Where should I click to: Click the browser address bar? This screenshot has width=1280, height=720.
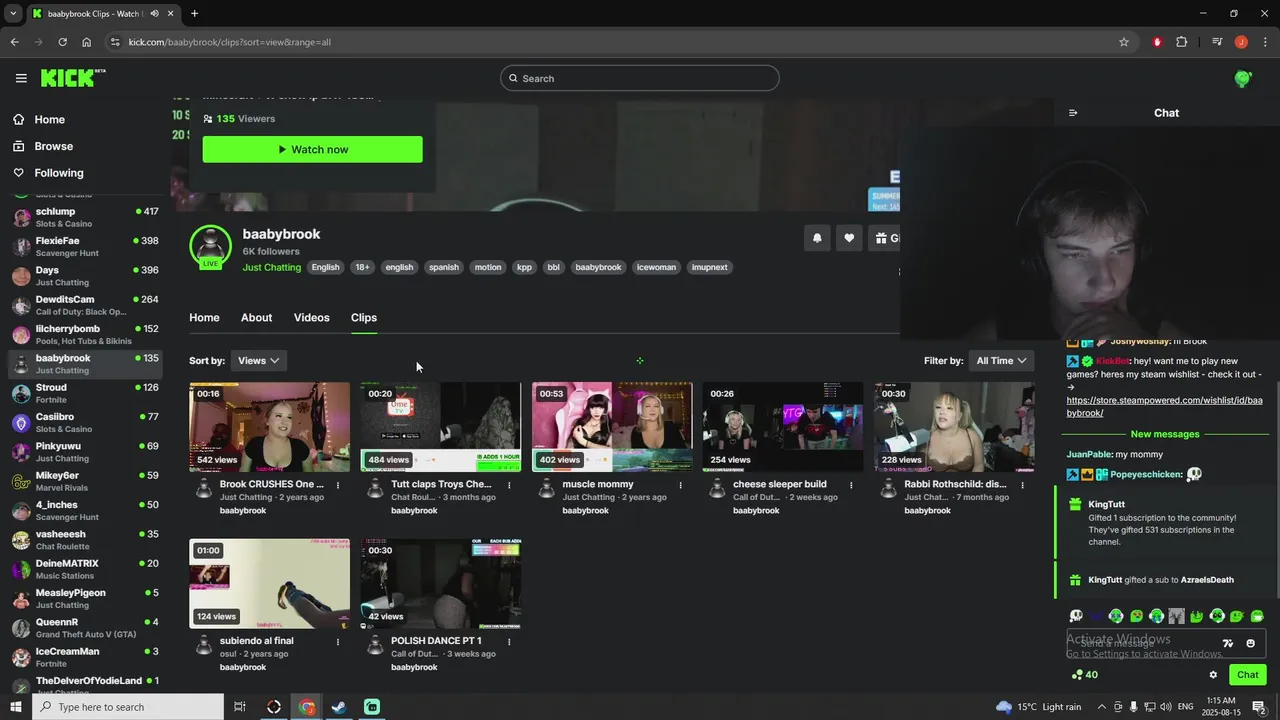click(615, 42)
